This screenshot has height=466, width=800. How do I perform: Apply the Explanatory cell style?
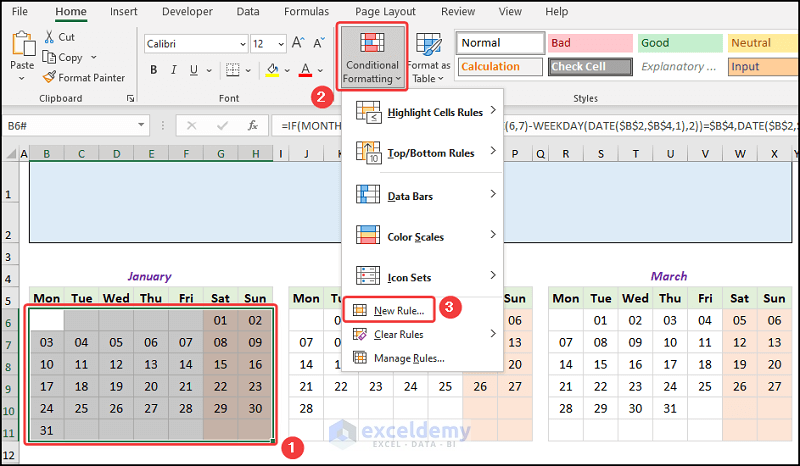(680, 66)
